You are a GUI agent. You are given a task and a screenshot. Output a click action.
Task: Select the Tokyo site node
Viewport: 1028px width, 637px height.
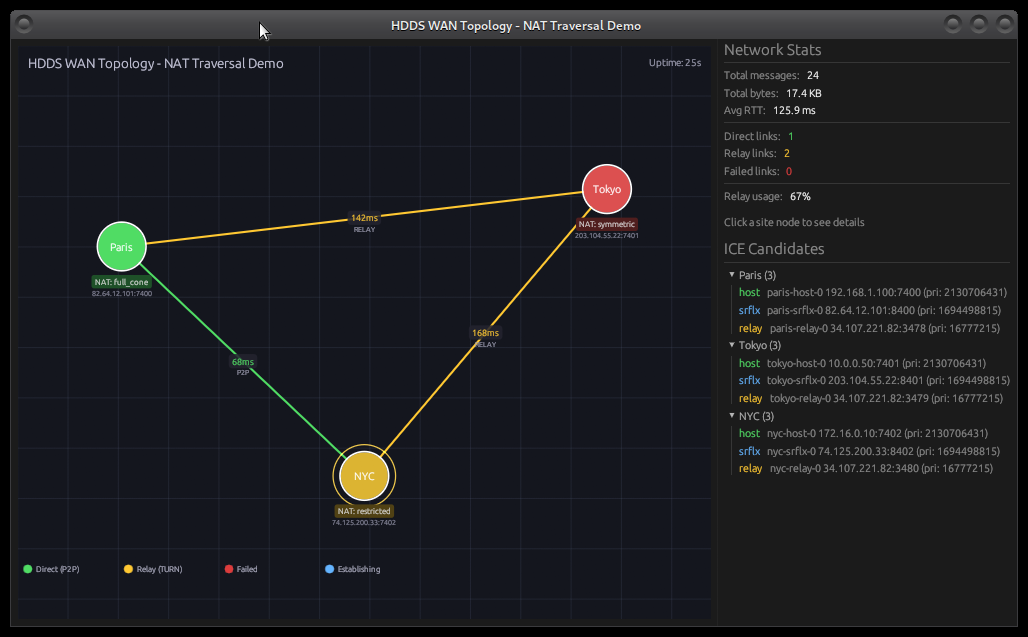pyautogui.click(x=606, y=189)
